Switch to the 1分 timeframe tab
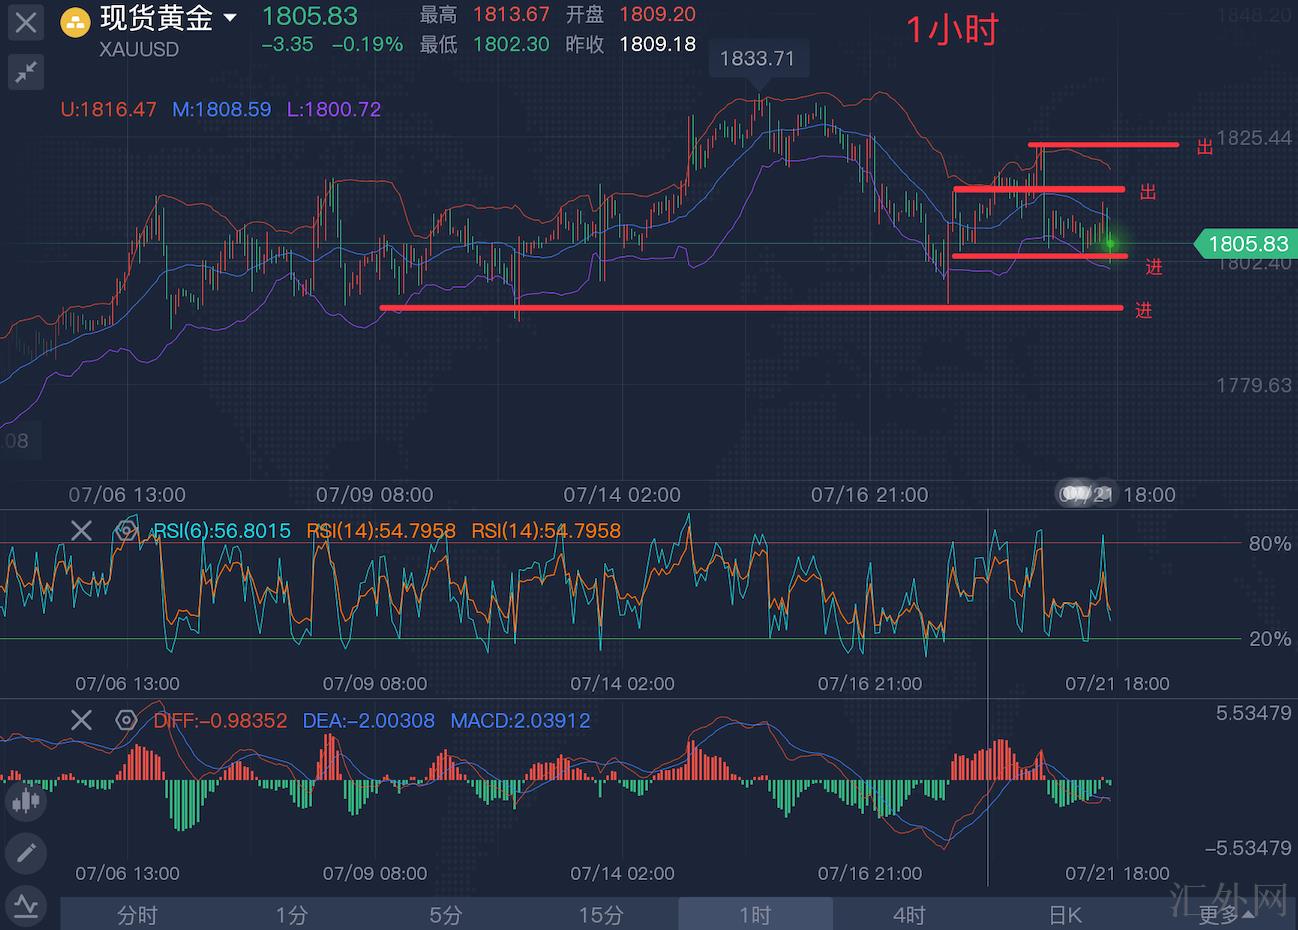This screenshot has width=1298, height=930. (291, 914)
